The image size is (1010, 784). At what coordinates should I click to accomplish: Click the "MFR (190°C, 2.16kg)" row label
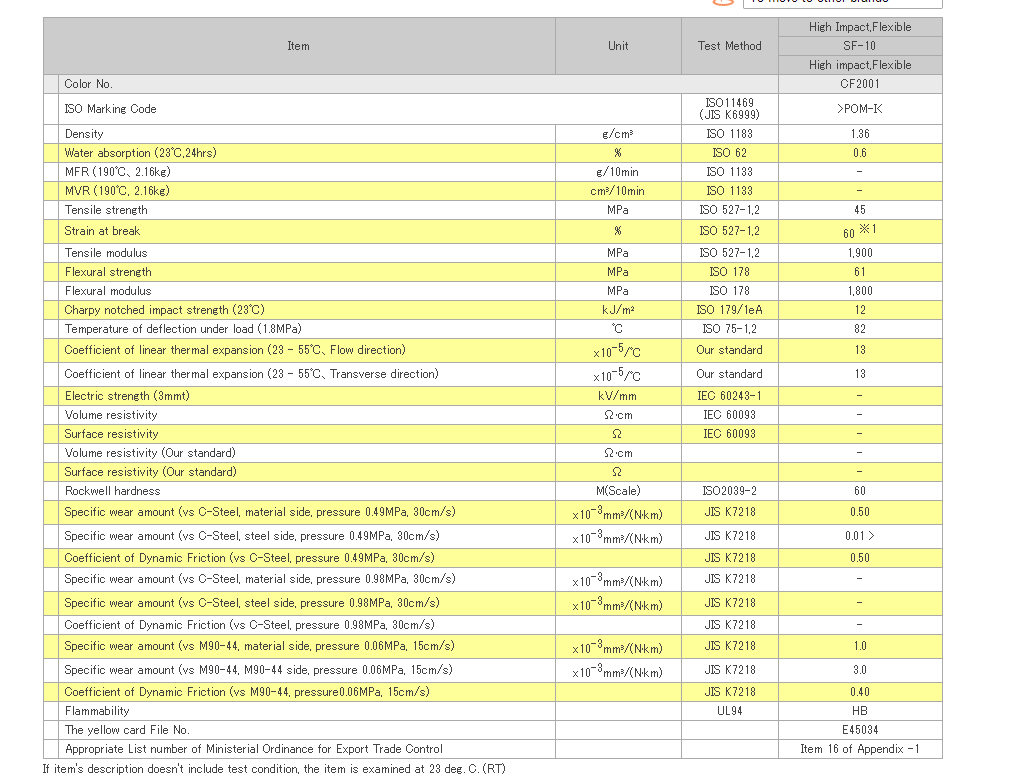(x=117, y=172)
